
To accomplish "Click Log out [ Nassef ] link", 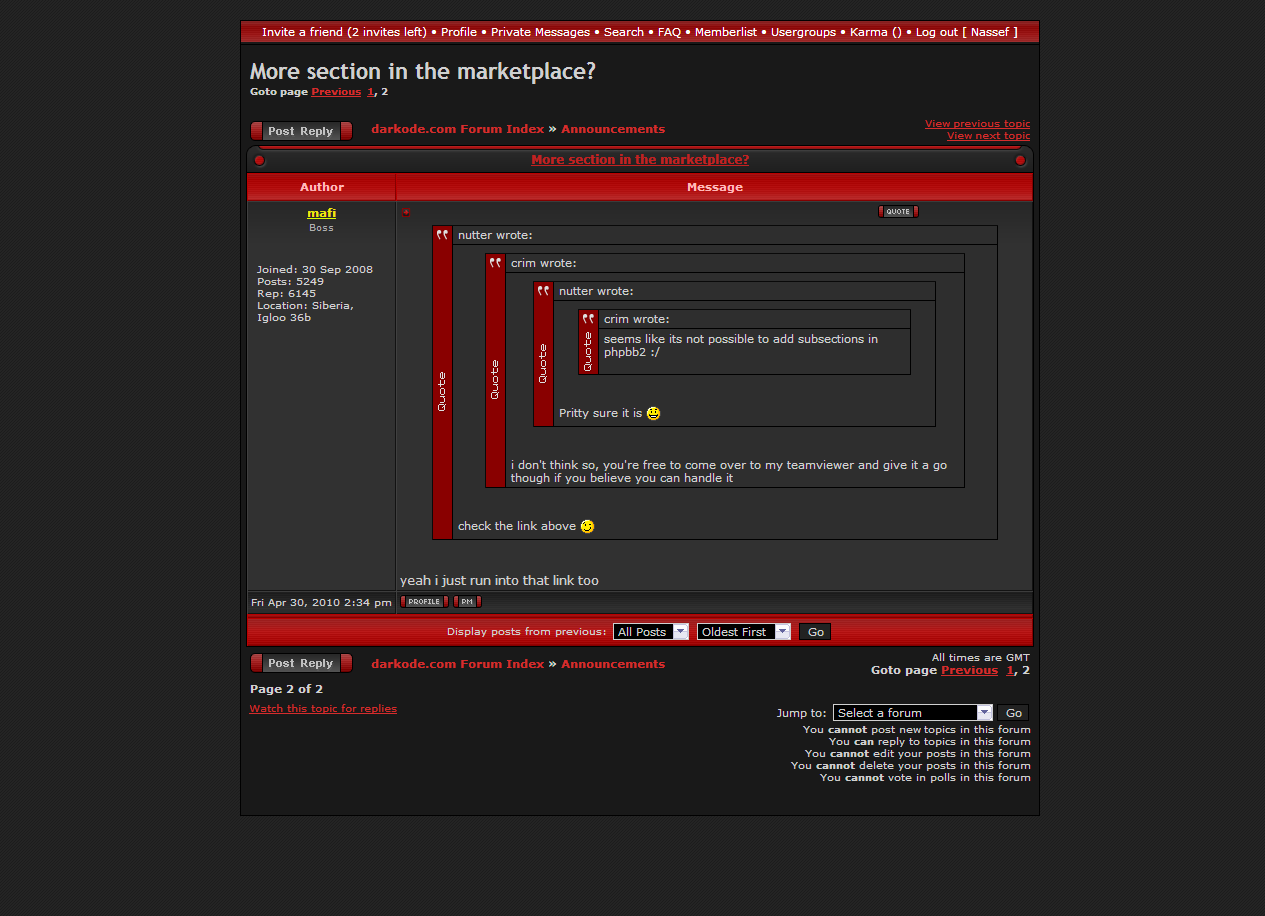I will pos(966,32).
